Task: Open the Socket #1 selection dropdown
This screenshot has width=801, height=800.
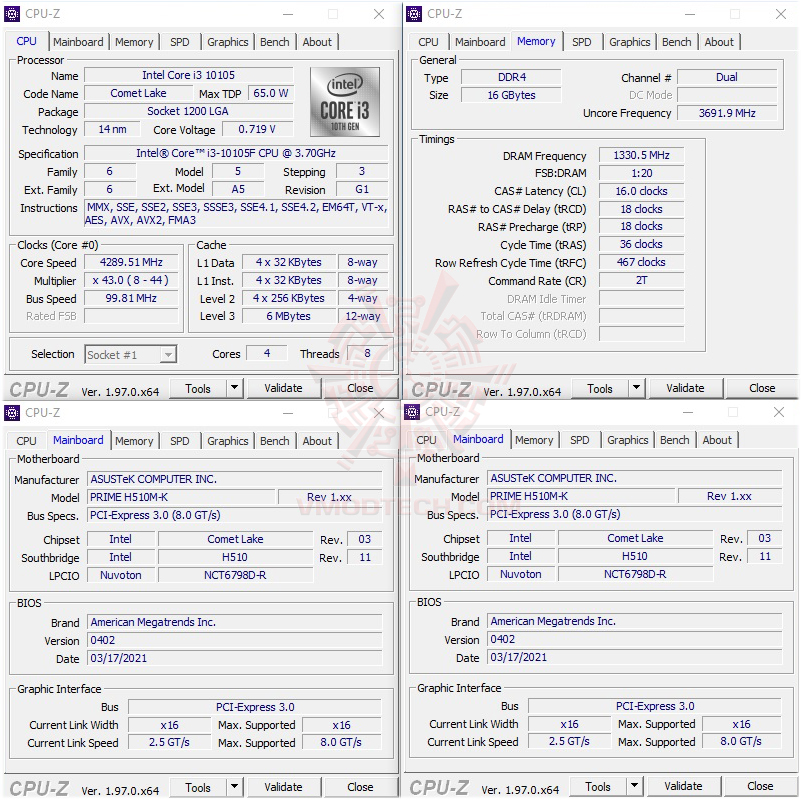Action: click(x=130, y=355)
